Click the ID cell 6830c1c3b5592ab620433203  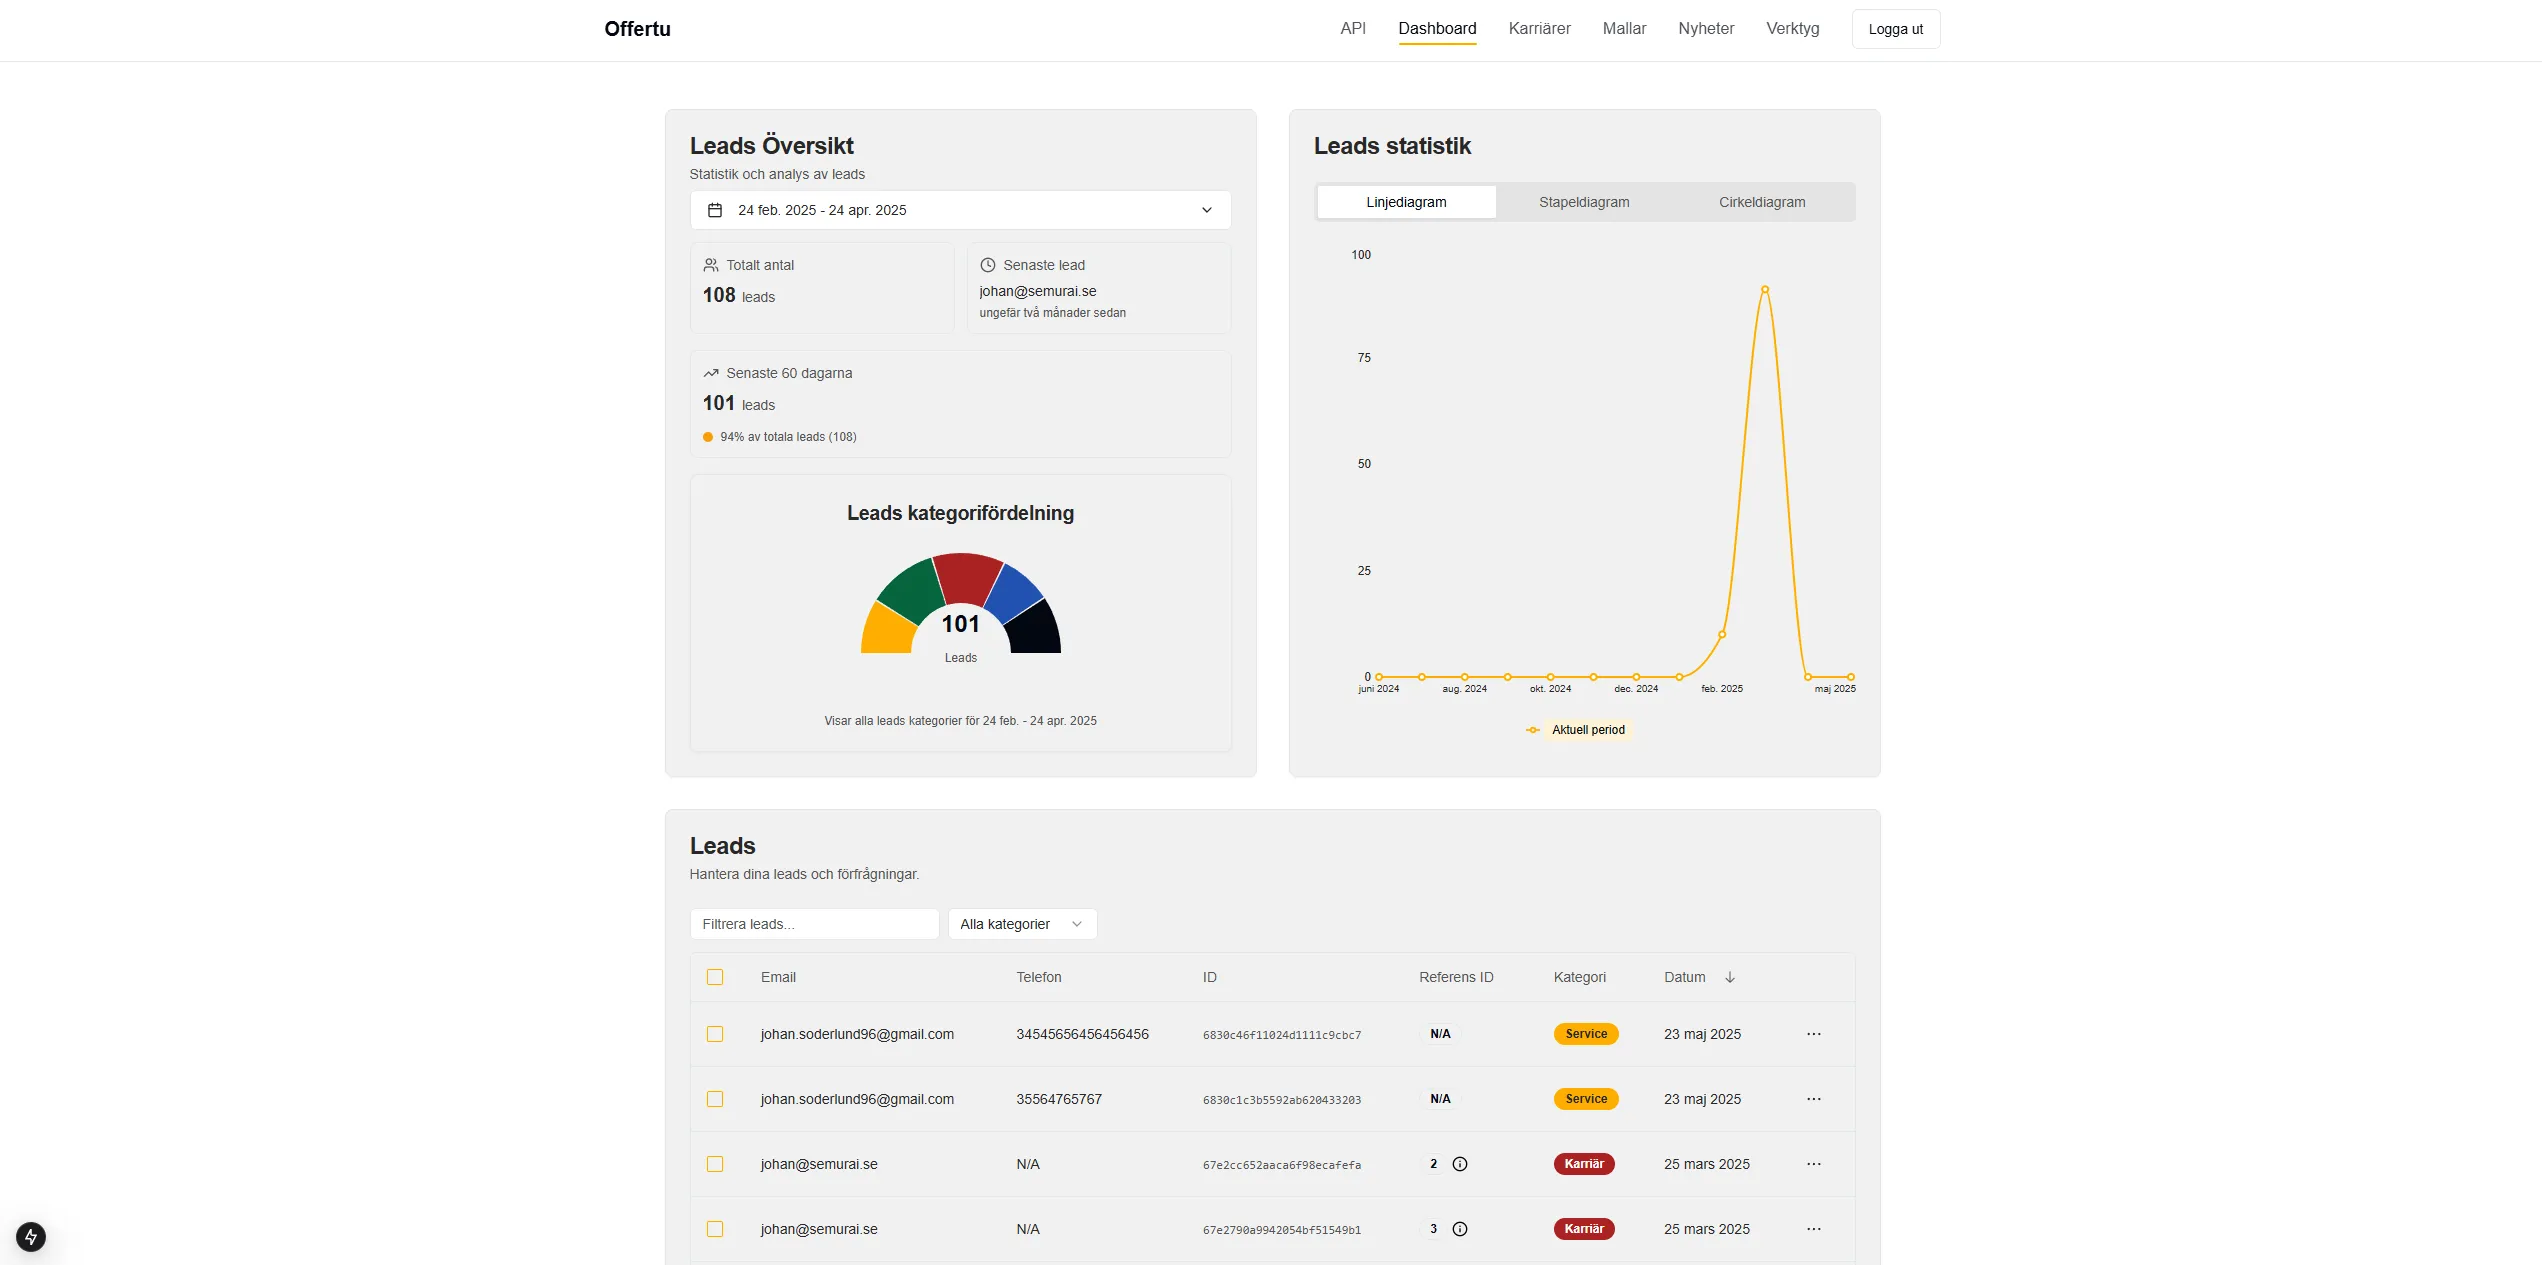coord(1282,1100)
